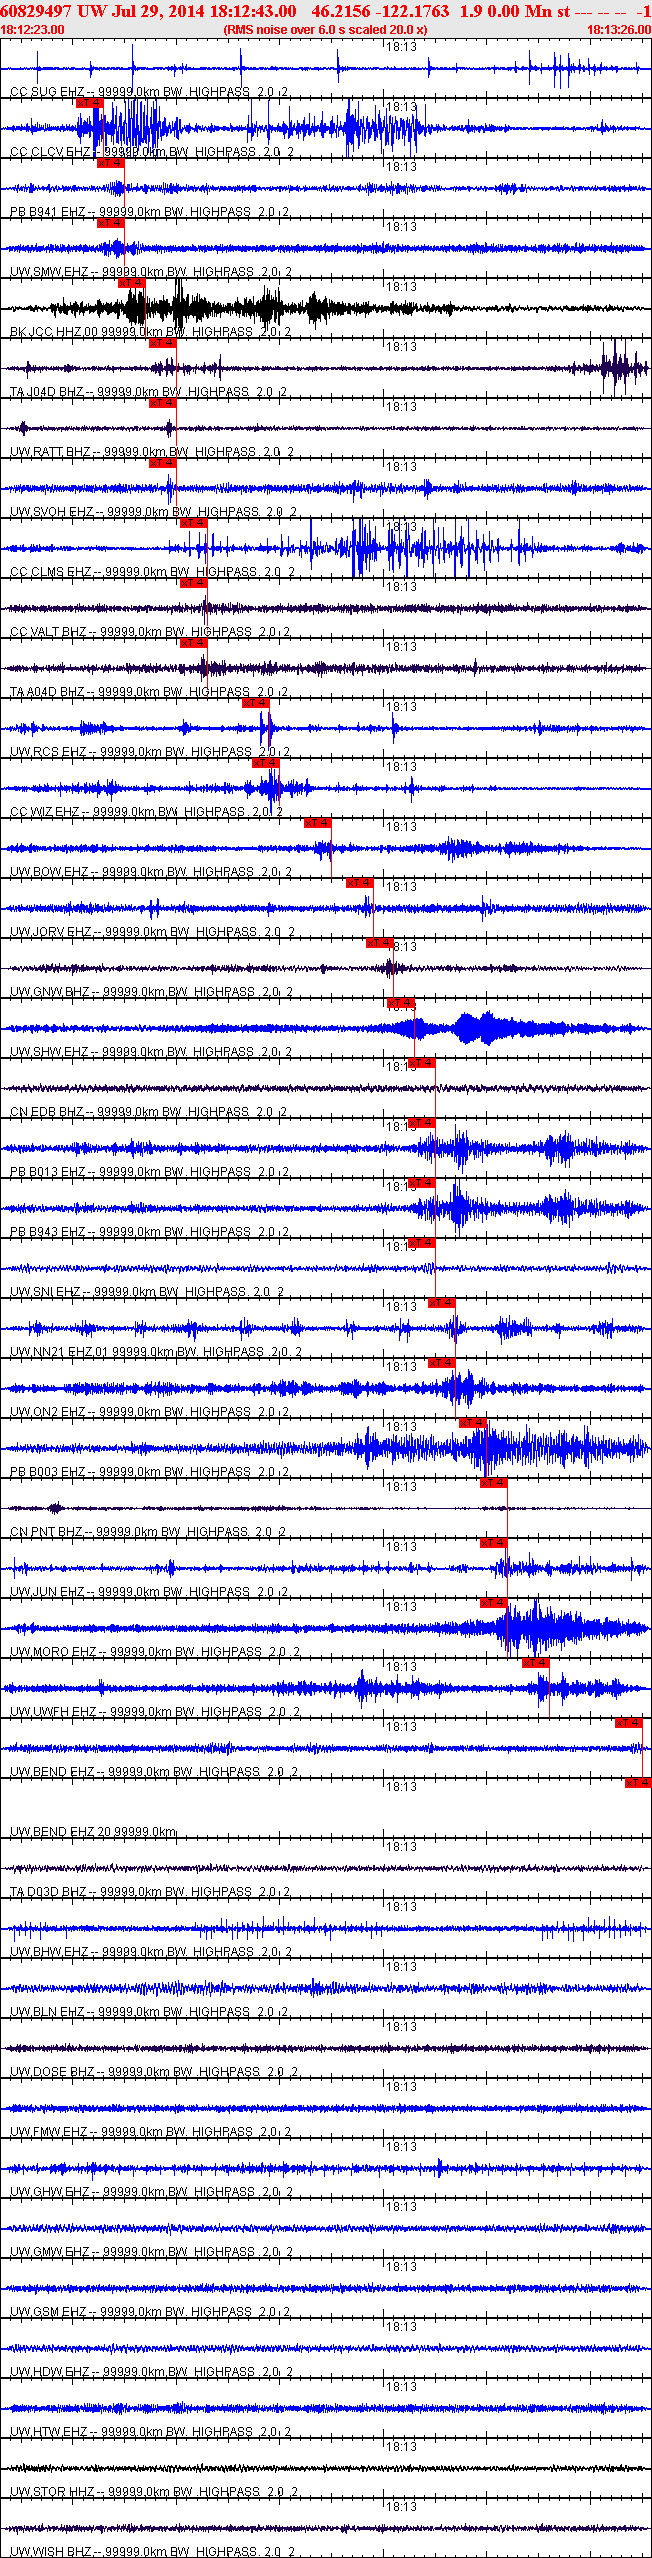Click the pick marker on UW.ON2 trace
Viewport: 652px width, 2558px height.
pos(442,1363)
